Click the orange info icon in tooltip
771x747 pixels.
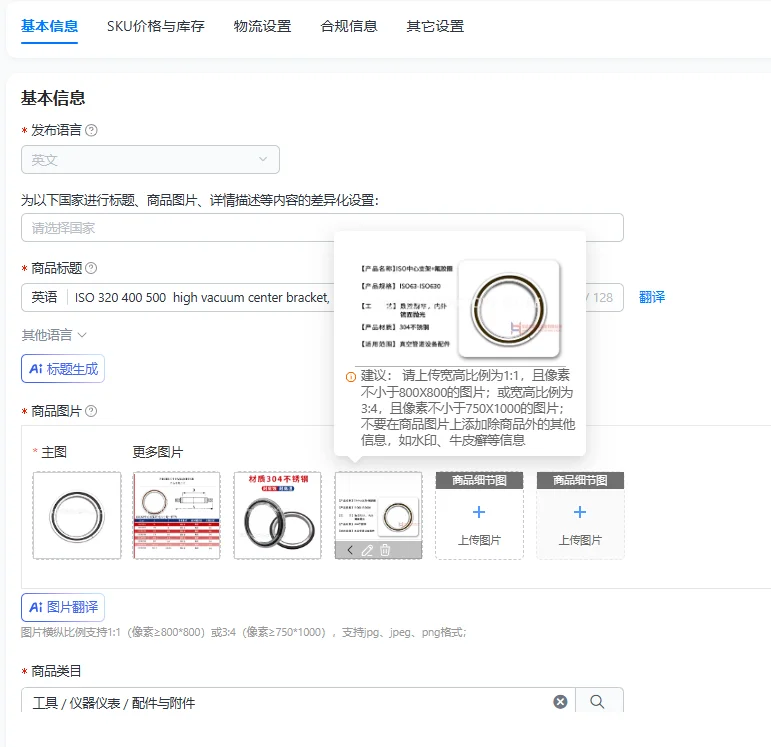pyautogui.click(x=351, y=377)
